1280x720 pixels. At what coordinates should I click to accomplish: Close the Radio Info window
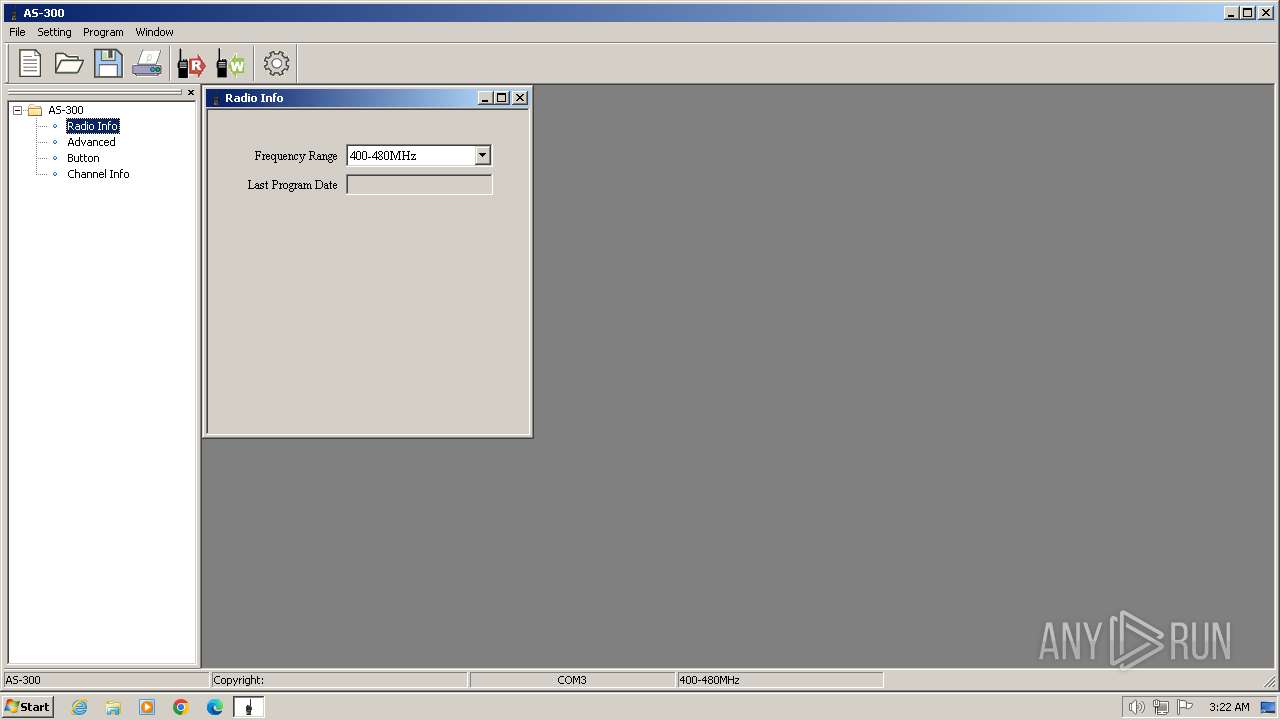point(520,98)
